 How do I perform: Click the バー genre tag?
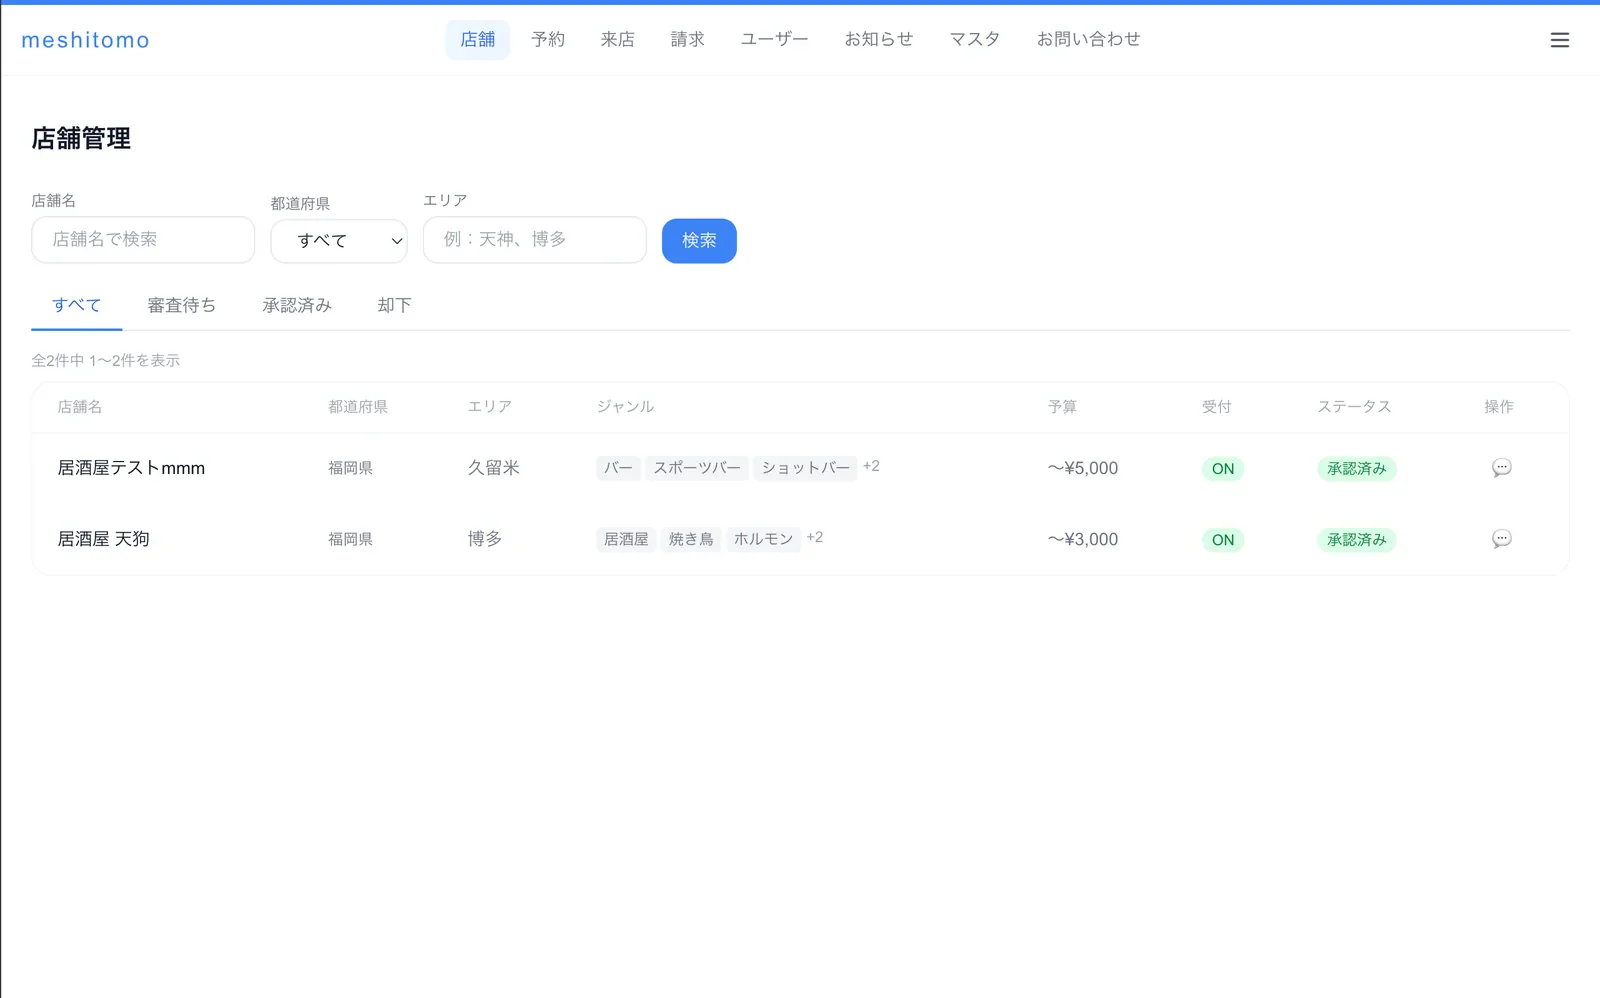coord(618,468)
